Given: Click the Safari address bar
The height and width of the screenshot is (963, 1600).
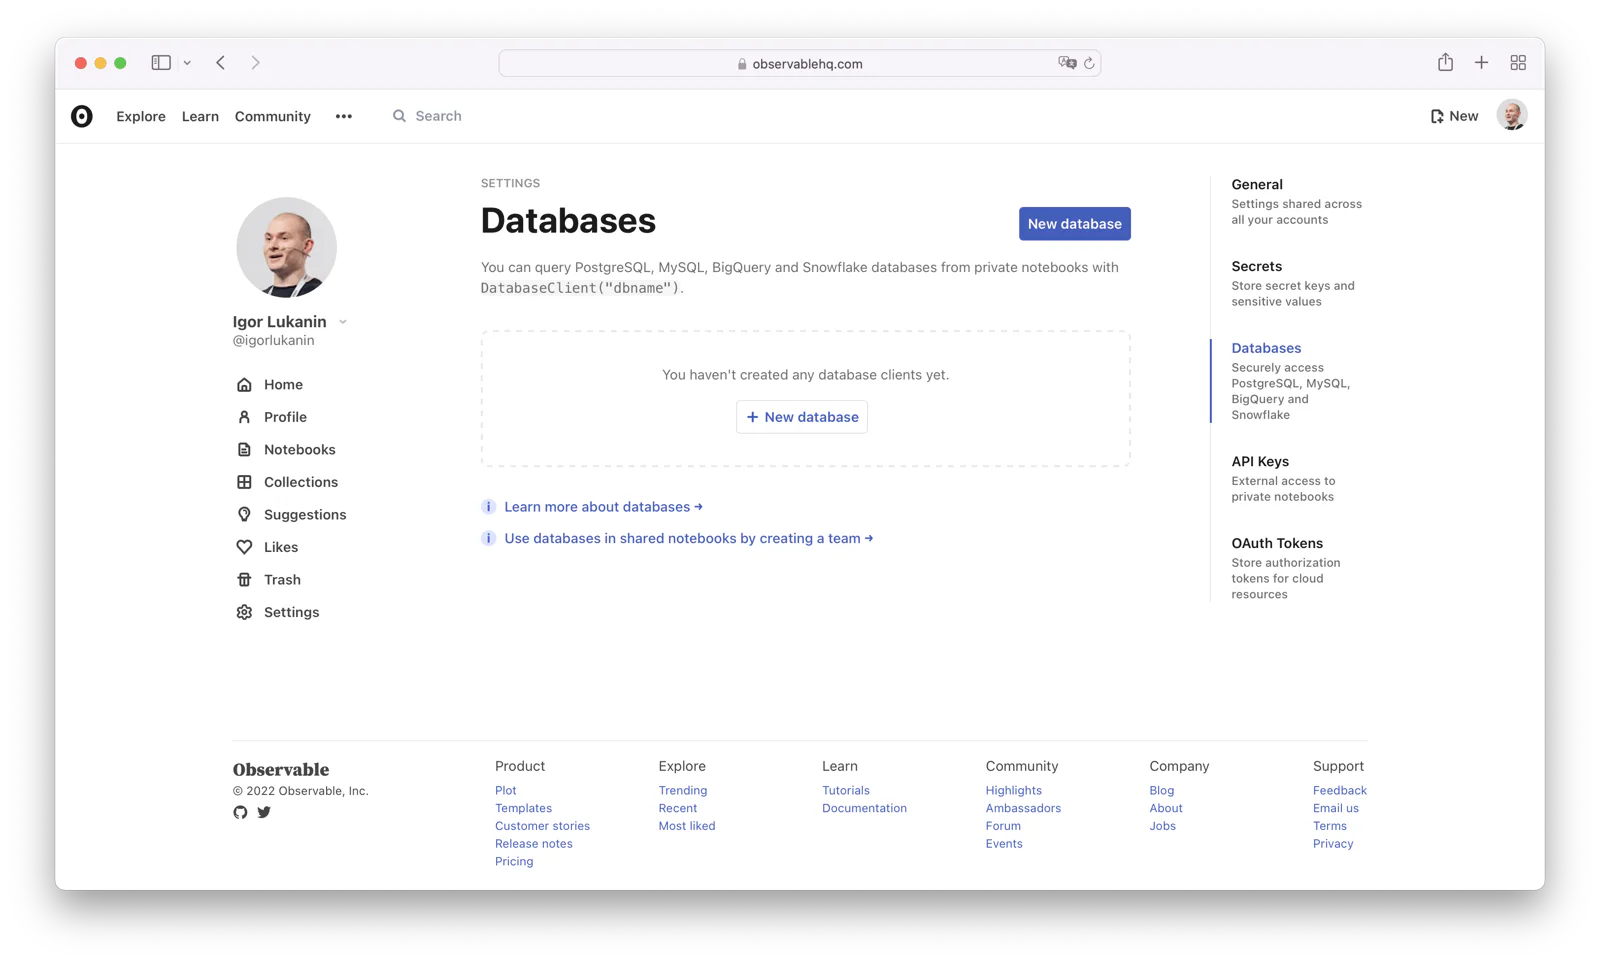Looking at the screenshot, I should tap(800, 63).
